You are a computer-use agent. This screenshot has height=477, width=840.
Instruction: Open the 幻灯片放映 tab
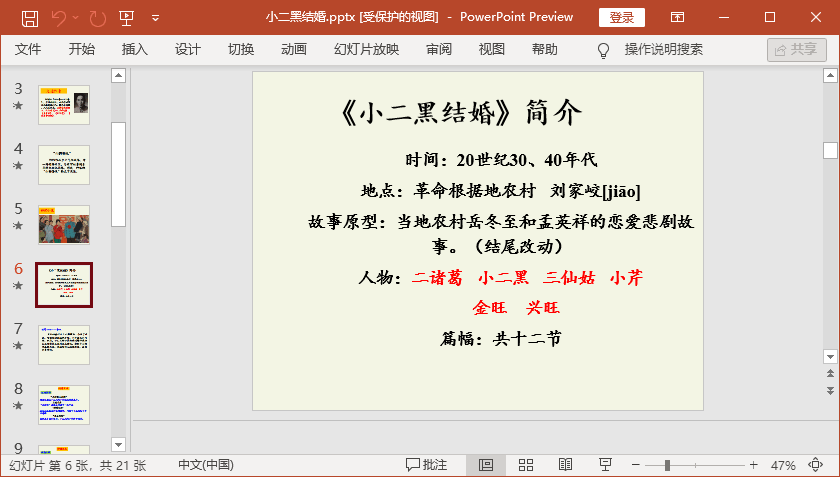point(366,49)
